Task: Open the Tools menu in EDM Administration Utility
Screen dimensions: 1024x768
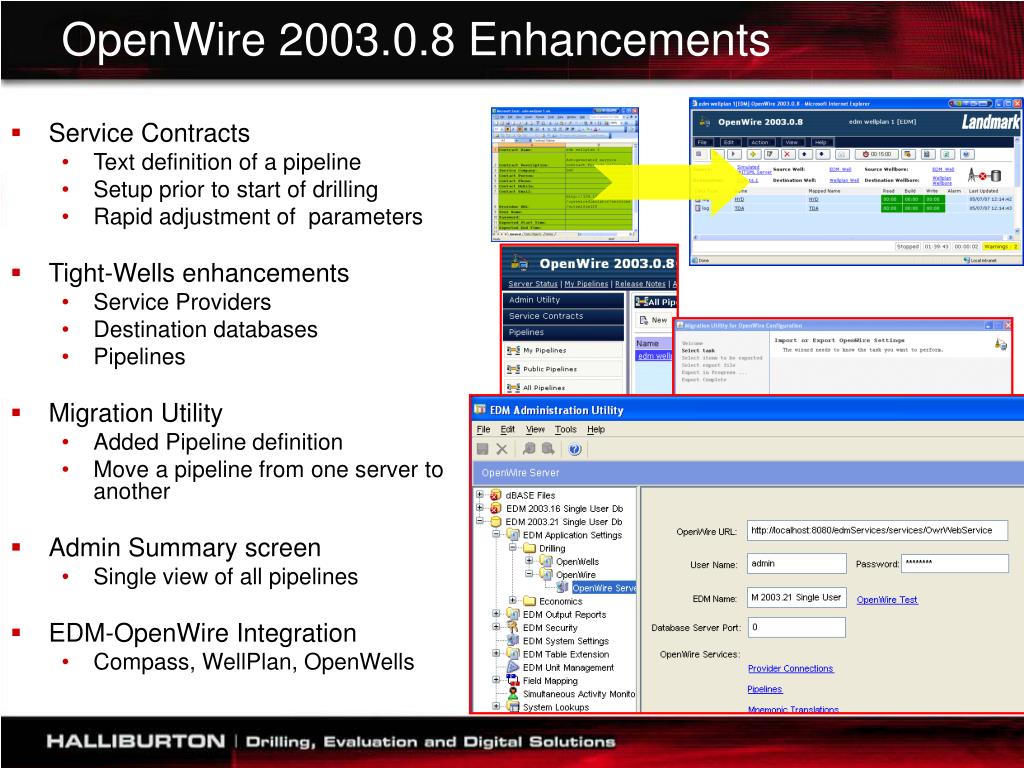Action: point(566,430)
